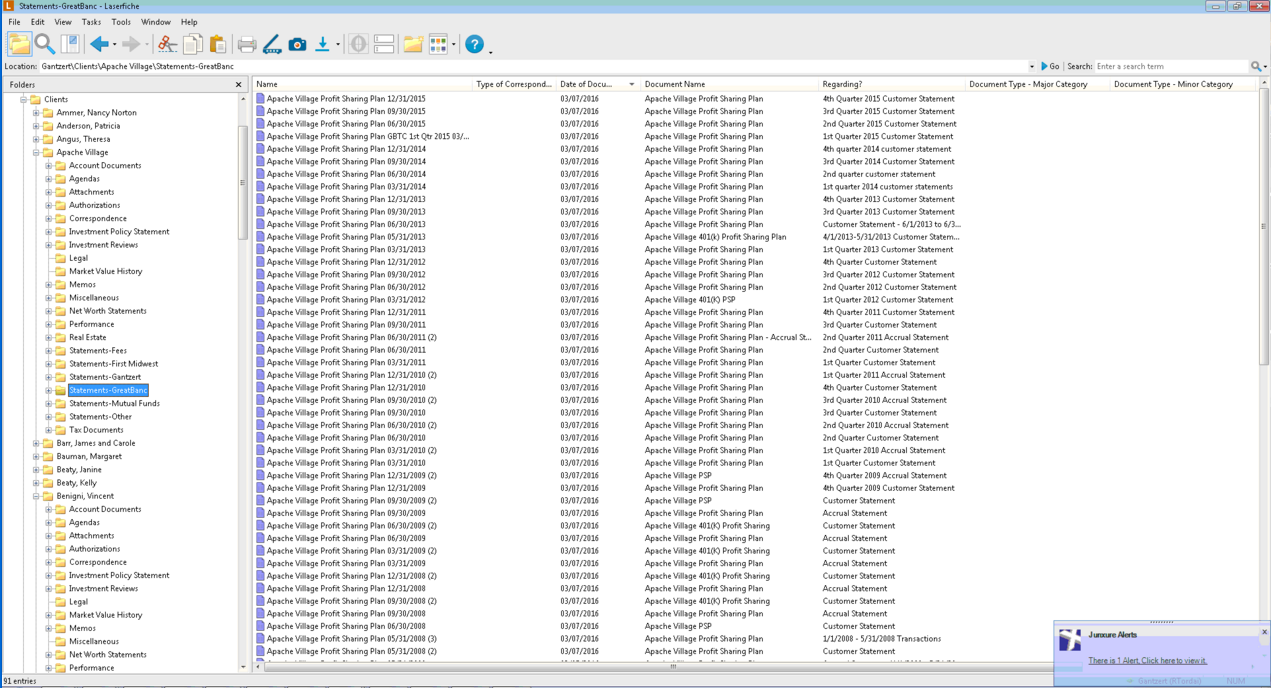1271x688 pixels.
Task: Close the Juncure Alerts popup
Action: 1264,632
